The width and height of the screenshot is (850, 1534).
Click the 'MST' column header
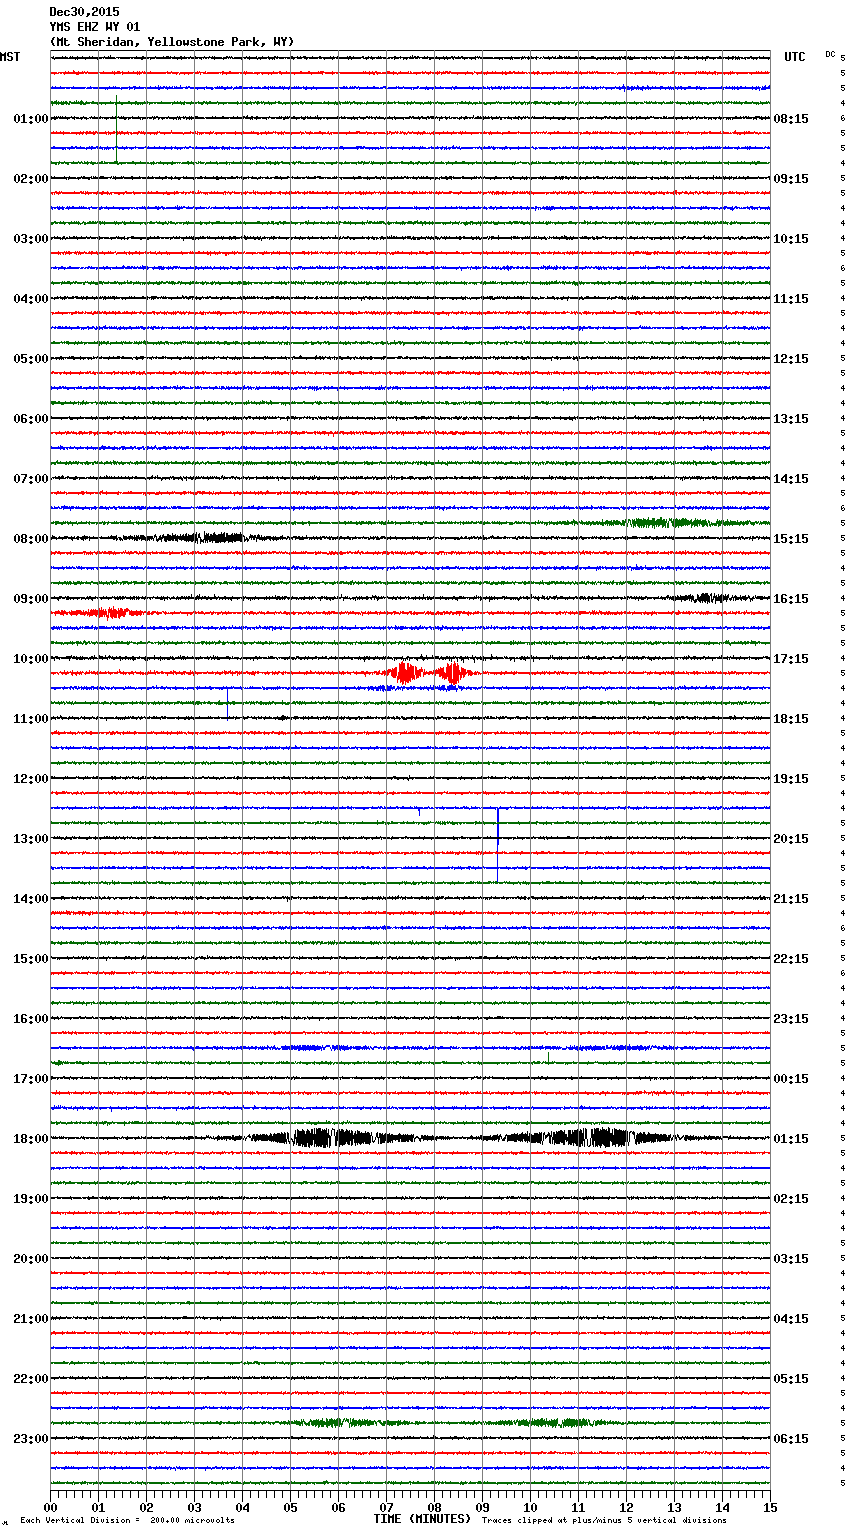point(10,57)
